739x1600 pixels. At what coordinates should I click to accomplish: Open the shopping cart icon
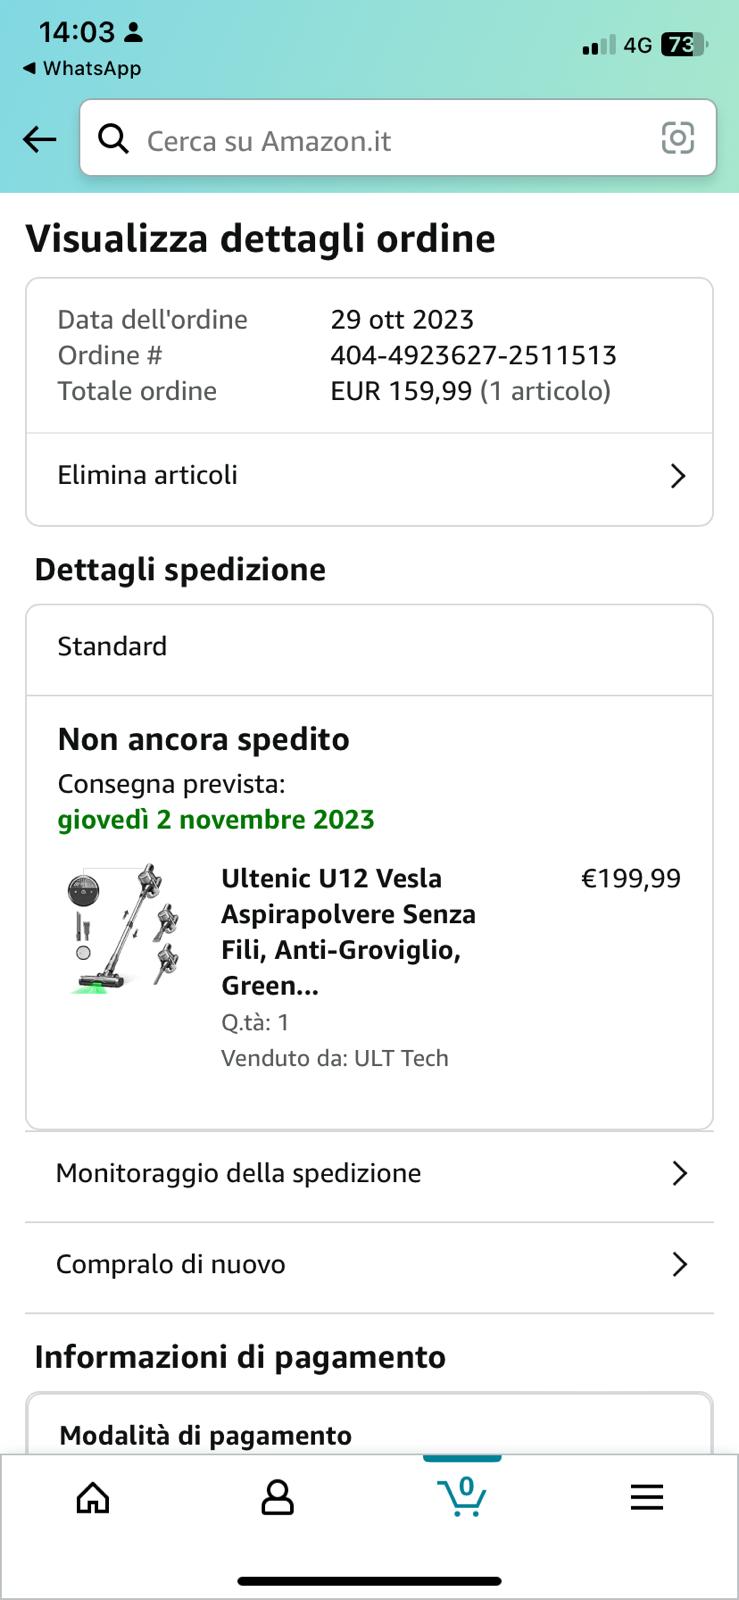[462, 1497]
